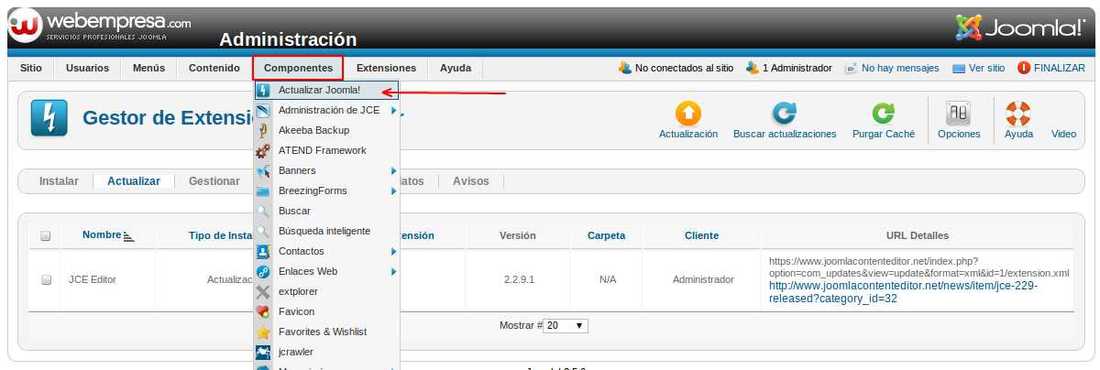Expand the Contactos submenu arrow
The height and width of the screenshot is (370, 1100).
tap(394, 251)
